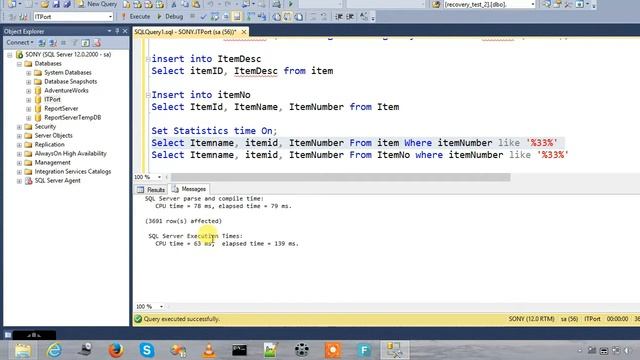
Task: Open the Connect dropdown in Object Explorer
Action: (20, 42)
